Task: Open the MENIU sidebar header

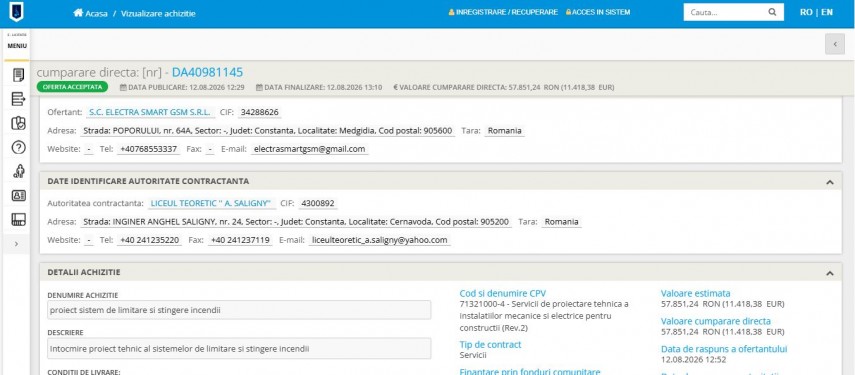Action: (x=17, y=45)
